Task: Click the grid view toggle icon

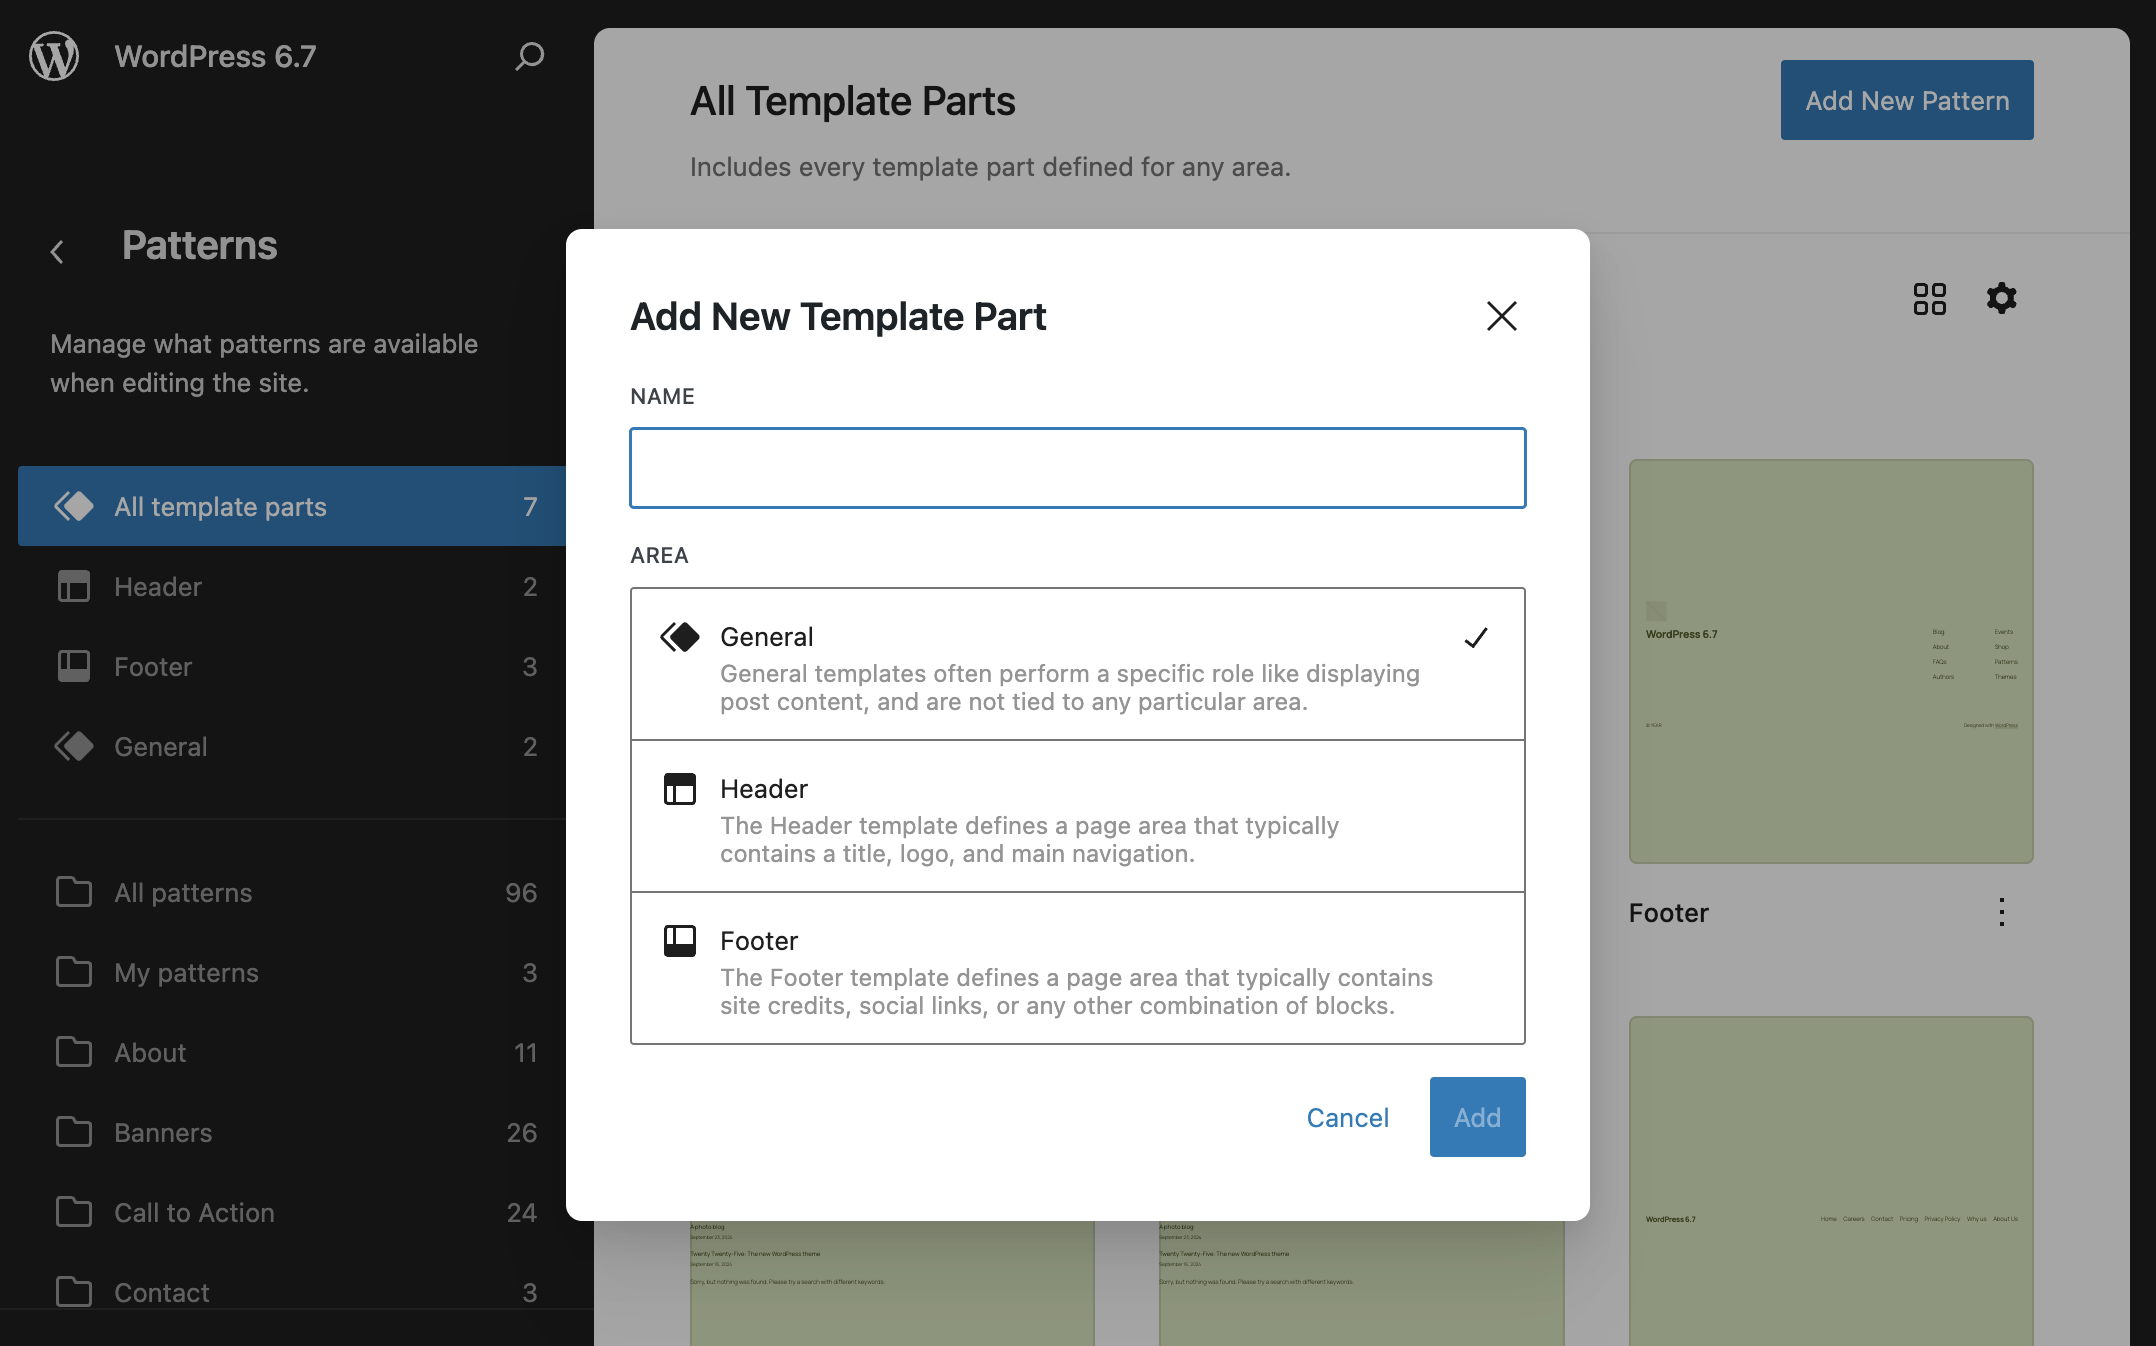Action: pos(1930,298)
